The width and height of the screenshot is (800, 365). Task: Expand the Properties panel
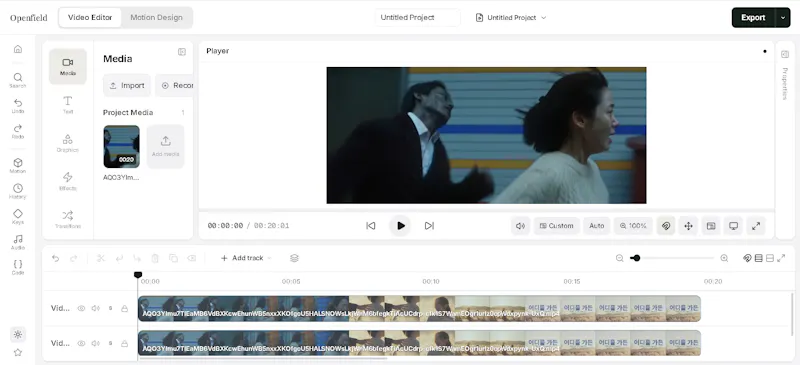point(785,54)
